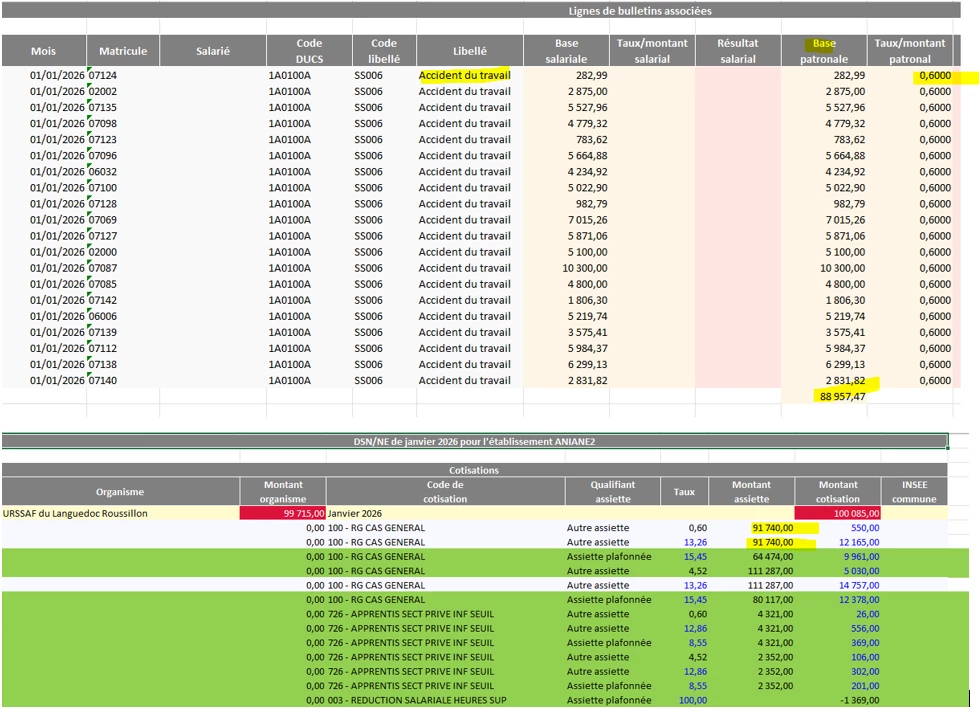Click apprentis cotisation amount 556,00
This screenshot has width=979, height=716.
[865, 629]
